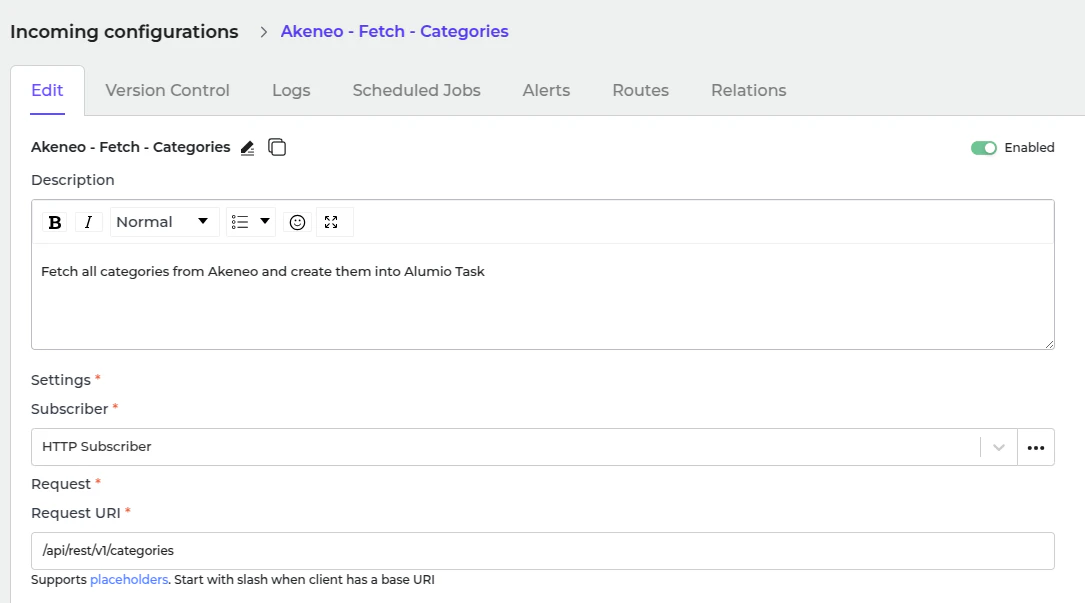
Task: Toggle italic formatting in description editor
Action: tap(88, 222)
